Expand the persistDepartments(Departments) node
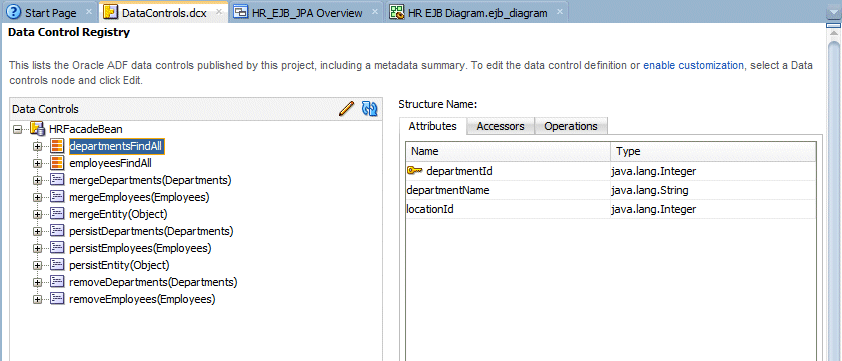The width and height of the screenshot is (842, 361). click(38, 232)
